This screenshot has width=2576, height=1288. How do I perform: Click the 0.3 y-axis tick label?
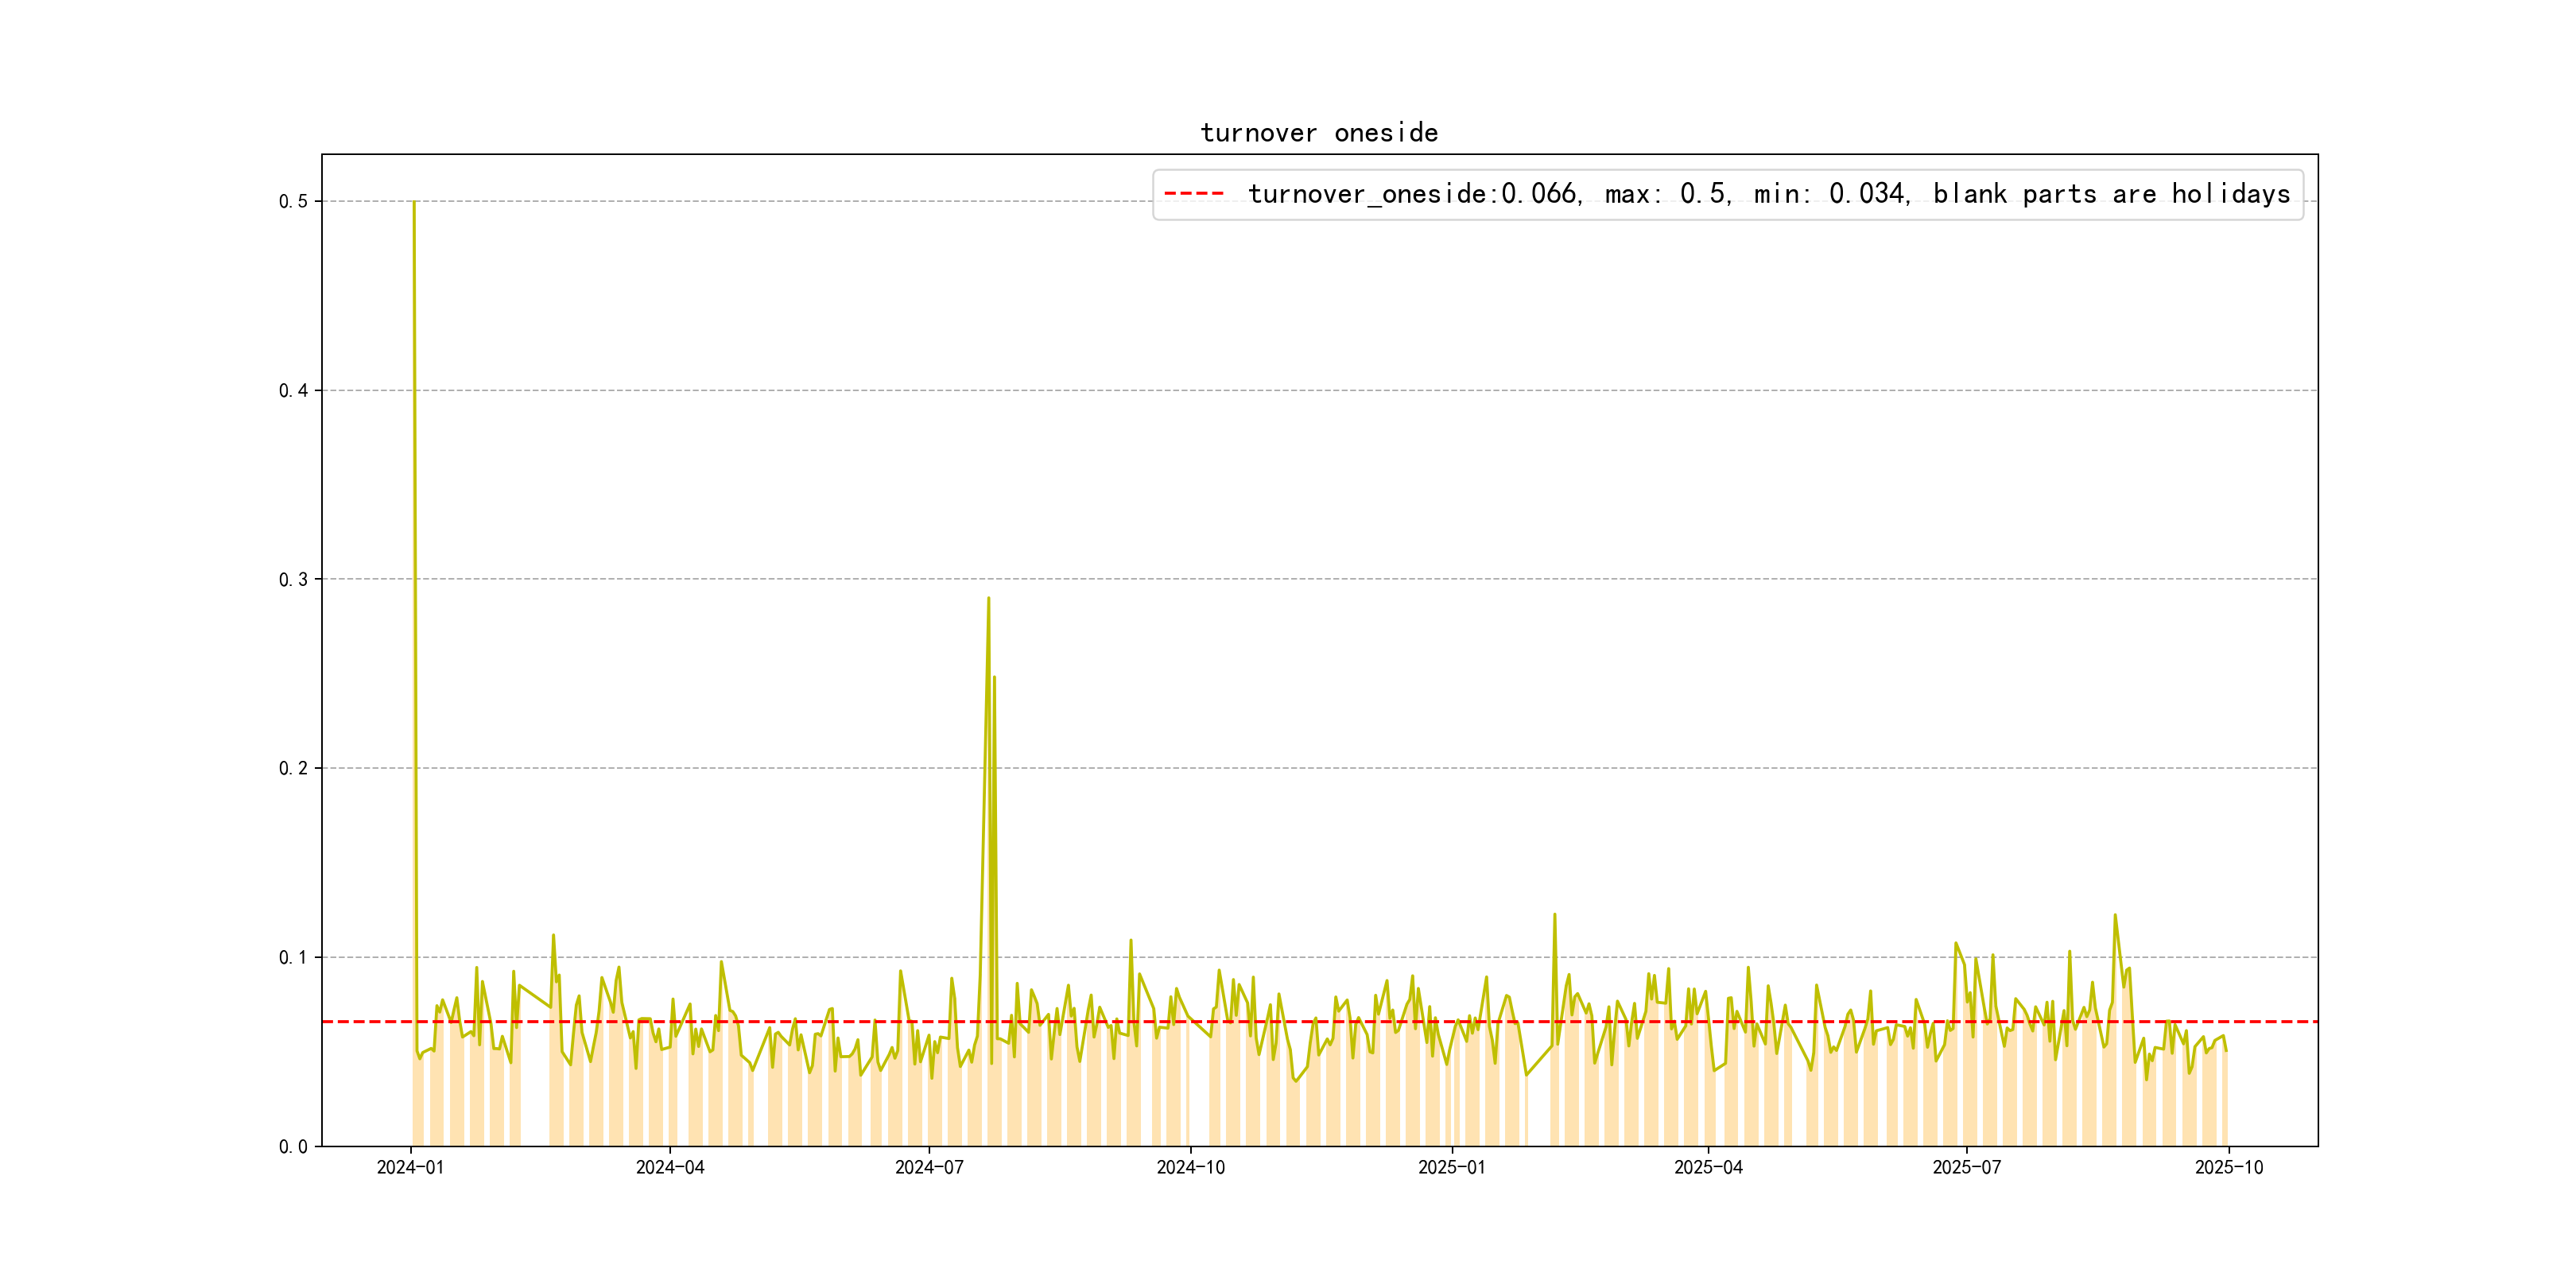[293, 580]
